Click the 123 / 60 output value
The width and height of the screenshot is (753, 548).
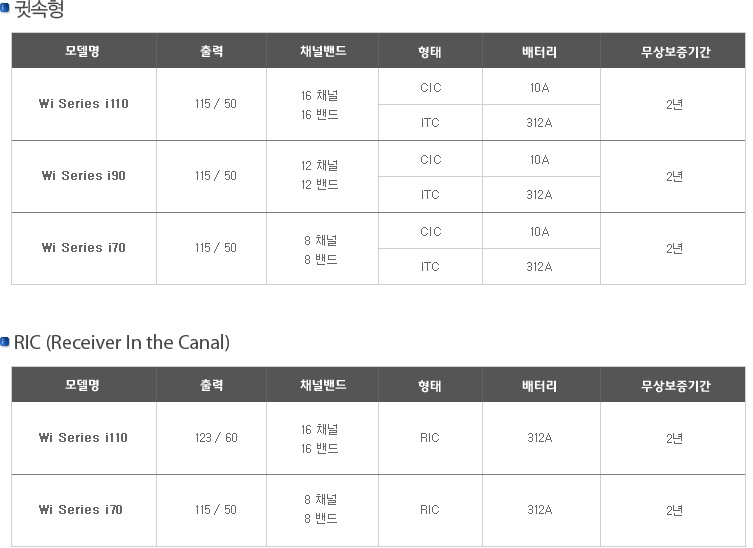216,438
